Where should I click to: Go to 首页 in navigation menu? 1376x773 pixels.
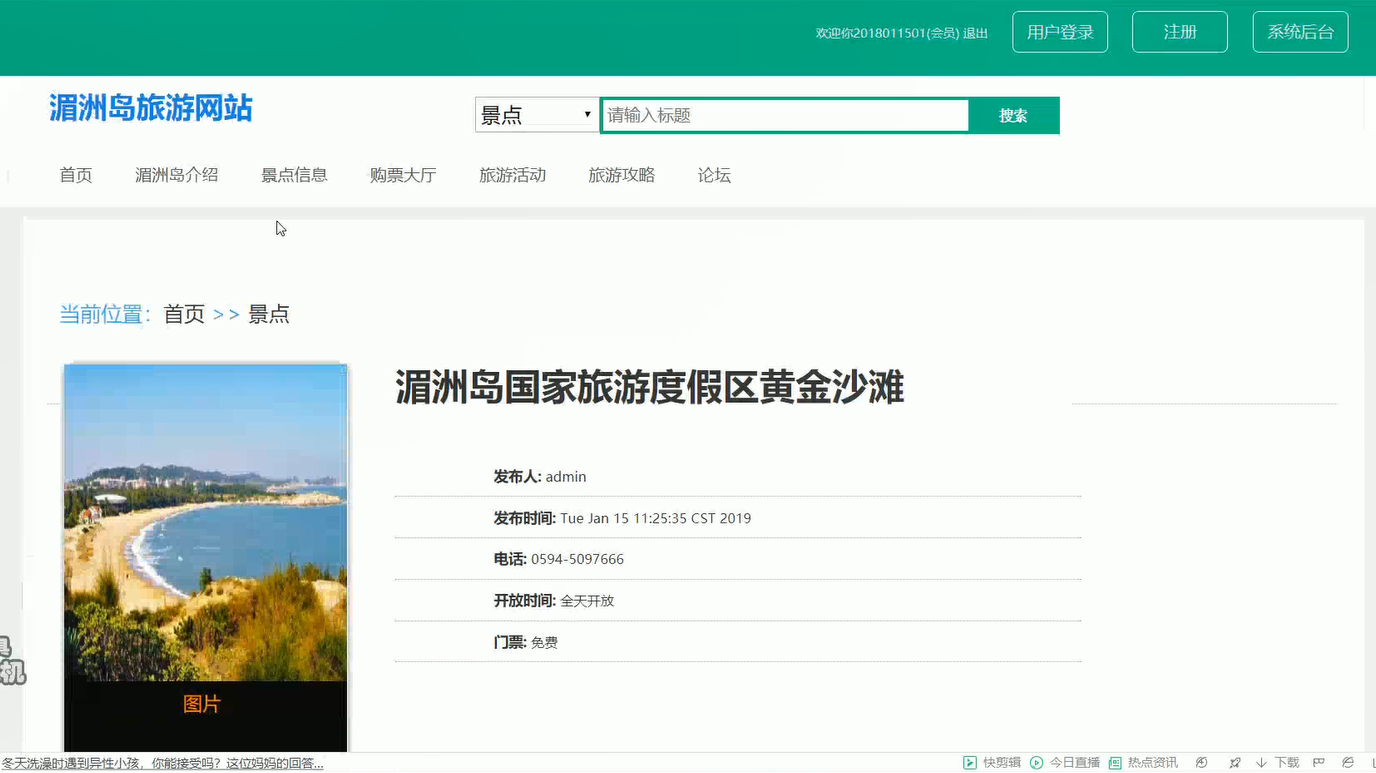click(76, 175)
